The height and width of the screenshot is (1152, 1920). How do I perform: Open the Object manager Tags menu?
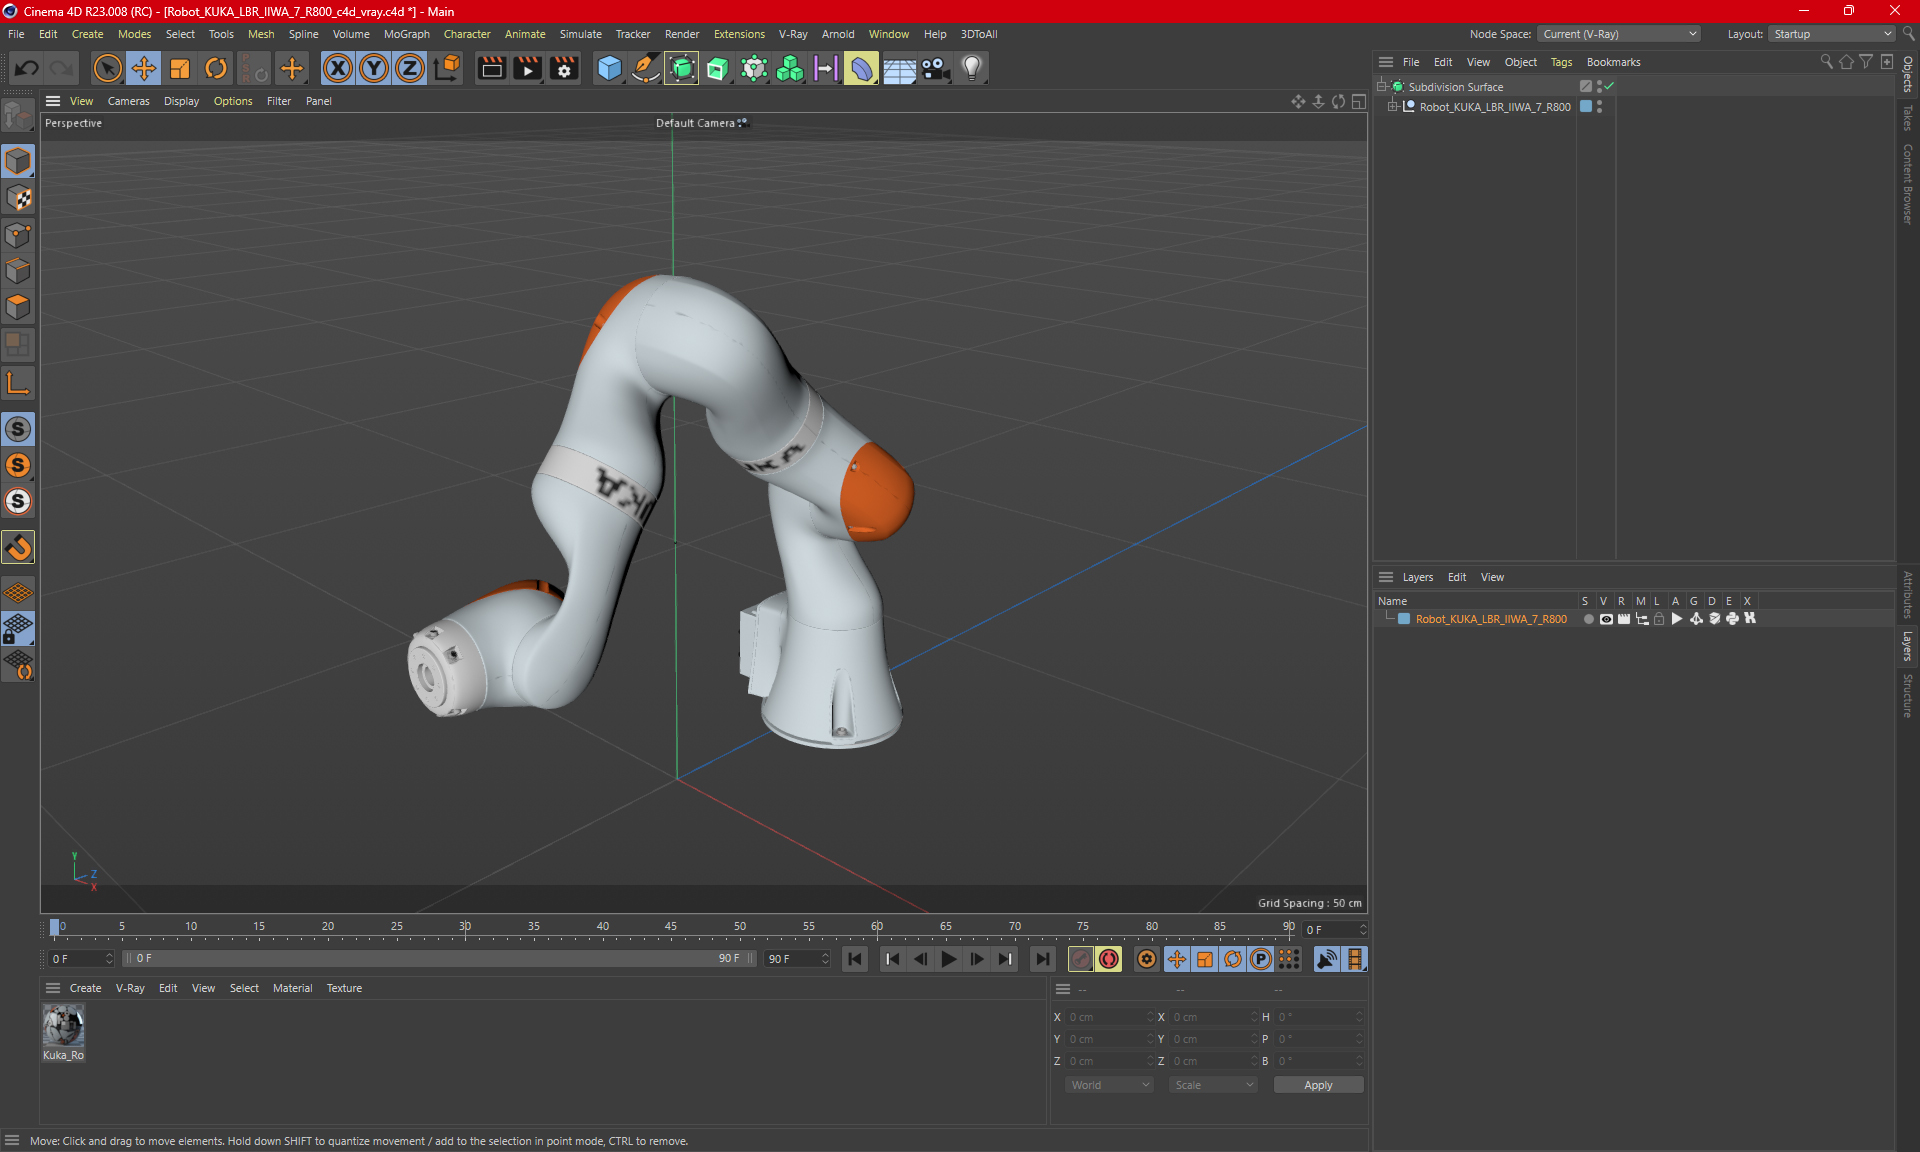1560,62
